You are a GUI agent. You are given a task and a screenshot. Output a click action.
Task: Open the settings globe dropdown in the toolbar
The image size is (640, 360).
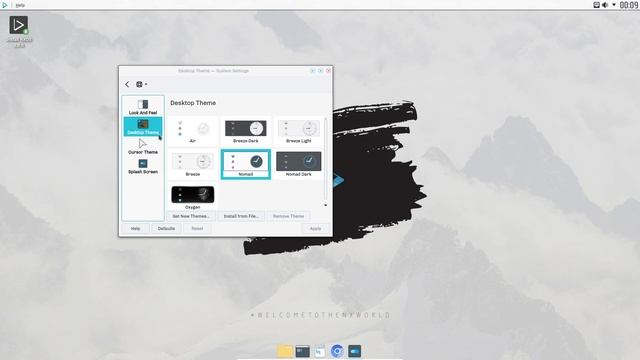pos(141,84)
